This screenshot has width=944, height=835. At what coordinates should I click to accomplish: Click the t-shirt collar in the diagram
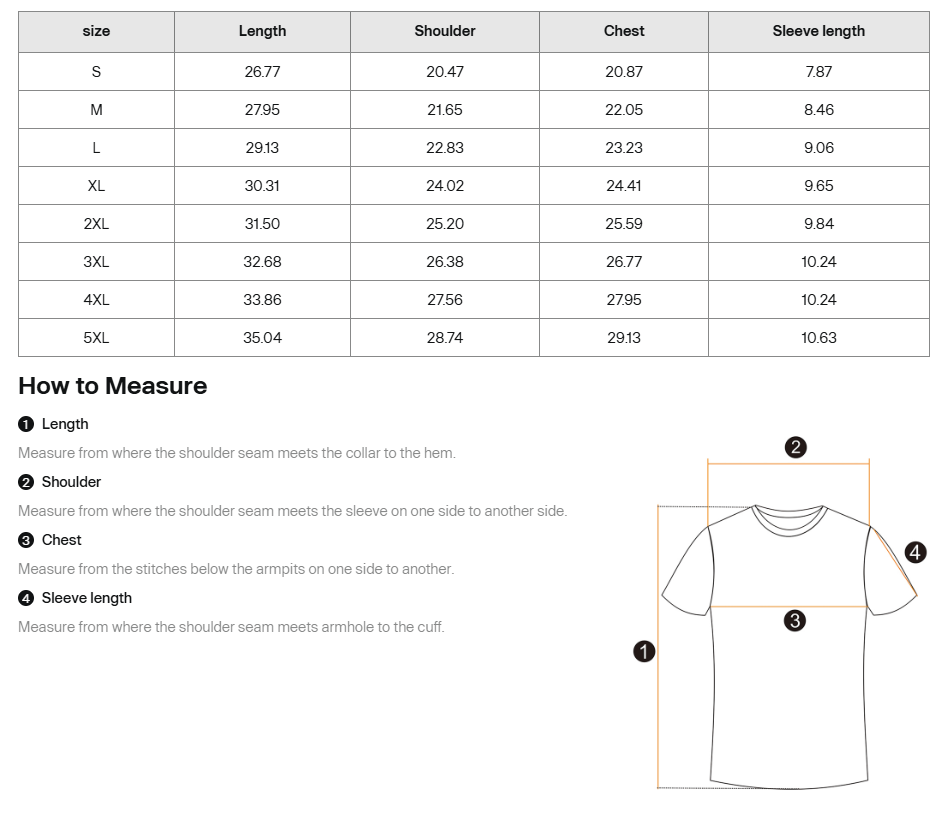(x=789, y=521)
